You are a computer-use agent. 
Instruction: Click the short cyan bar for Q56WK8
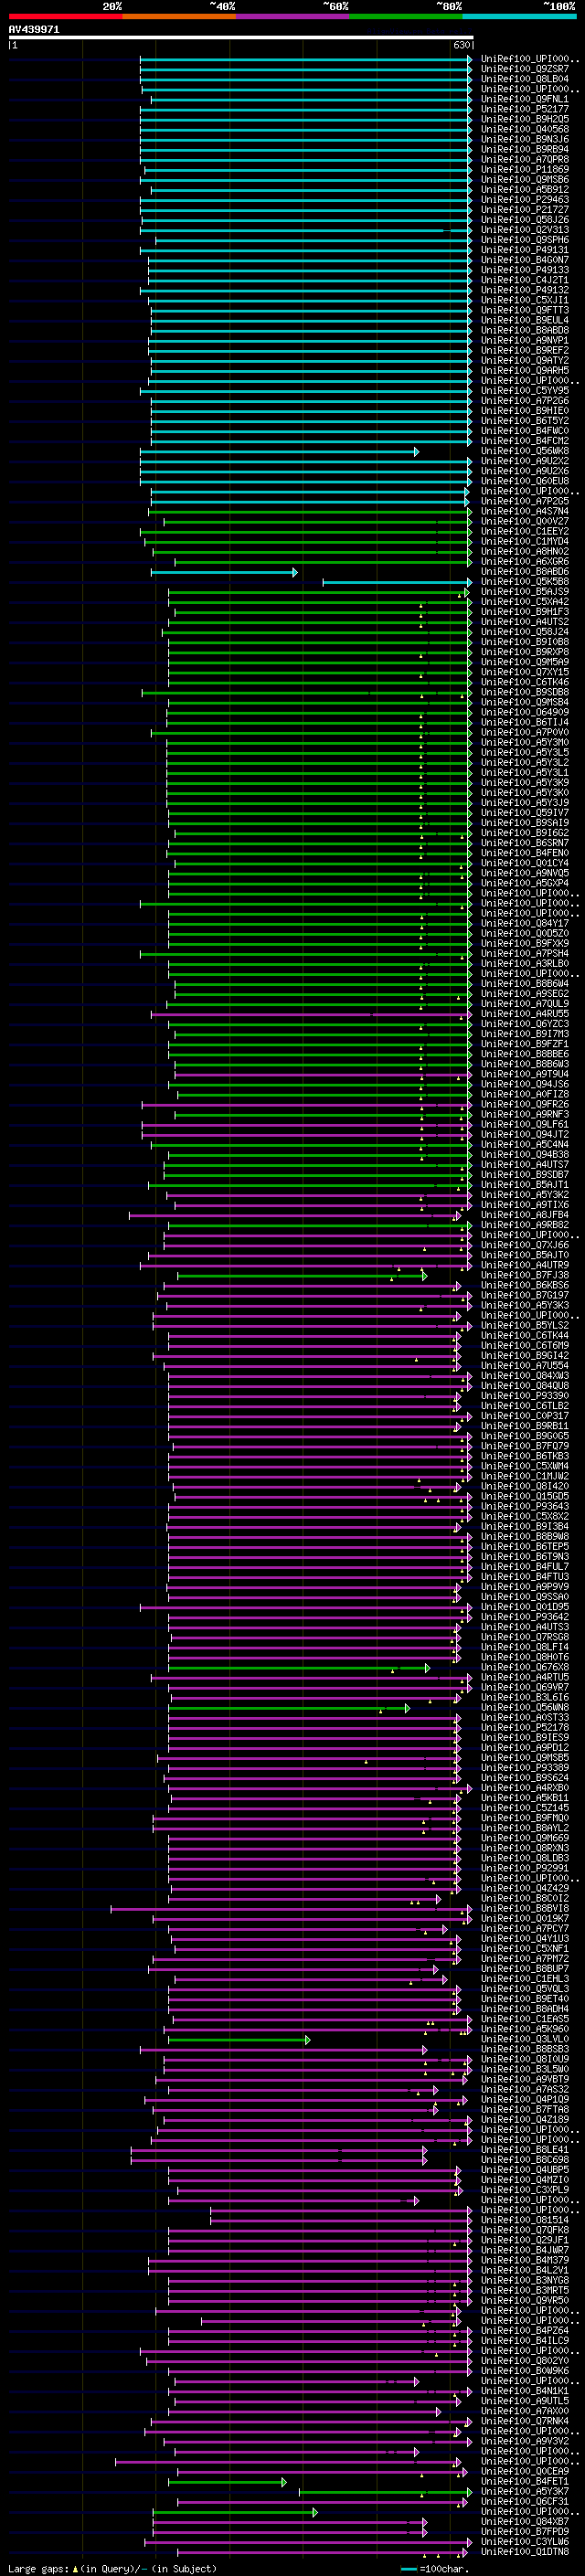click(x=279, y=452)
